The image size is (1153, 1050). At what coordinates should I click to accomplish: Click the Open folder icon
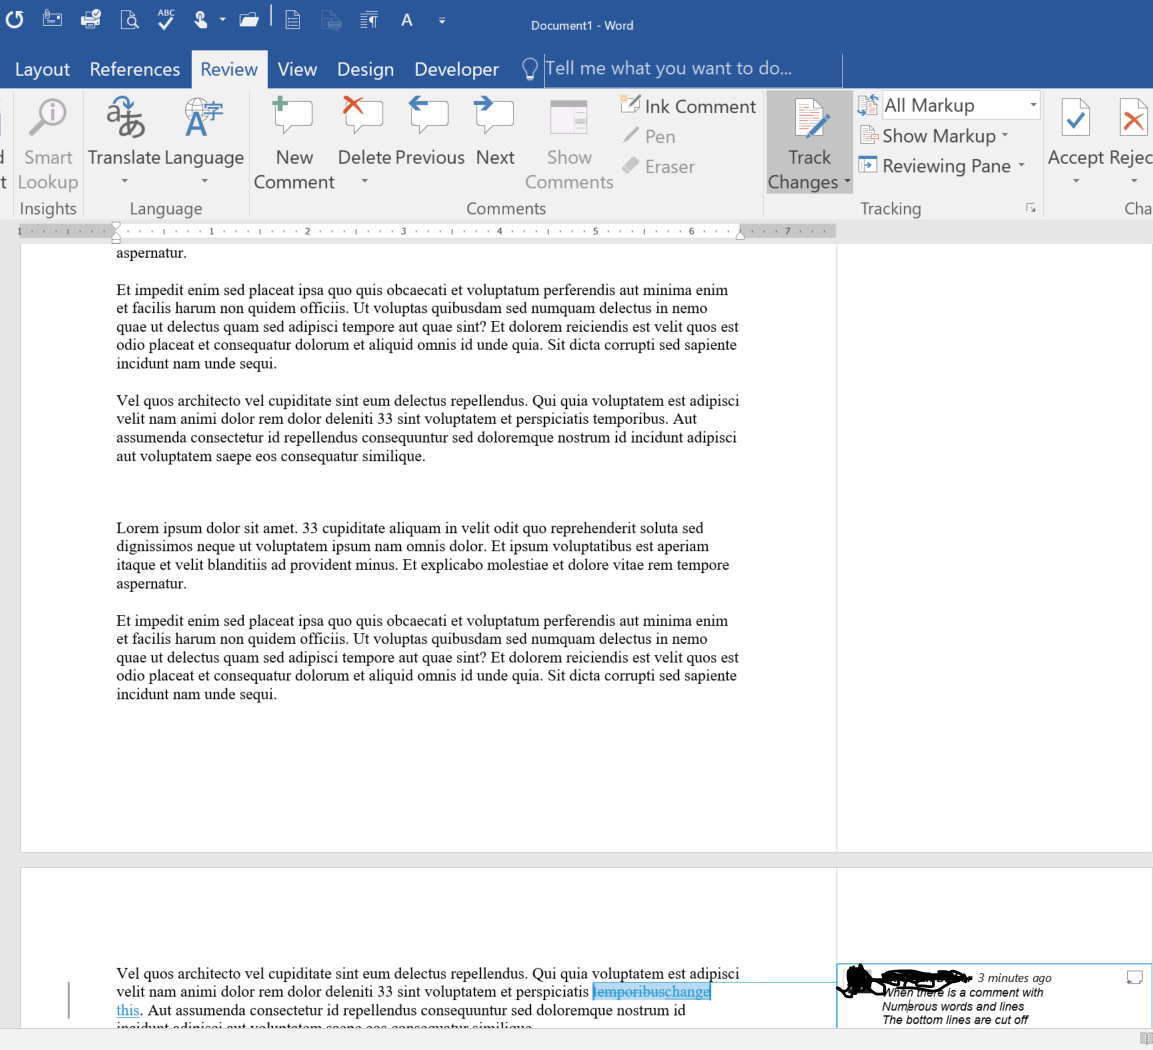(x=249, y=20)
